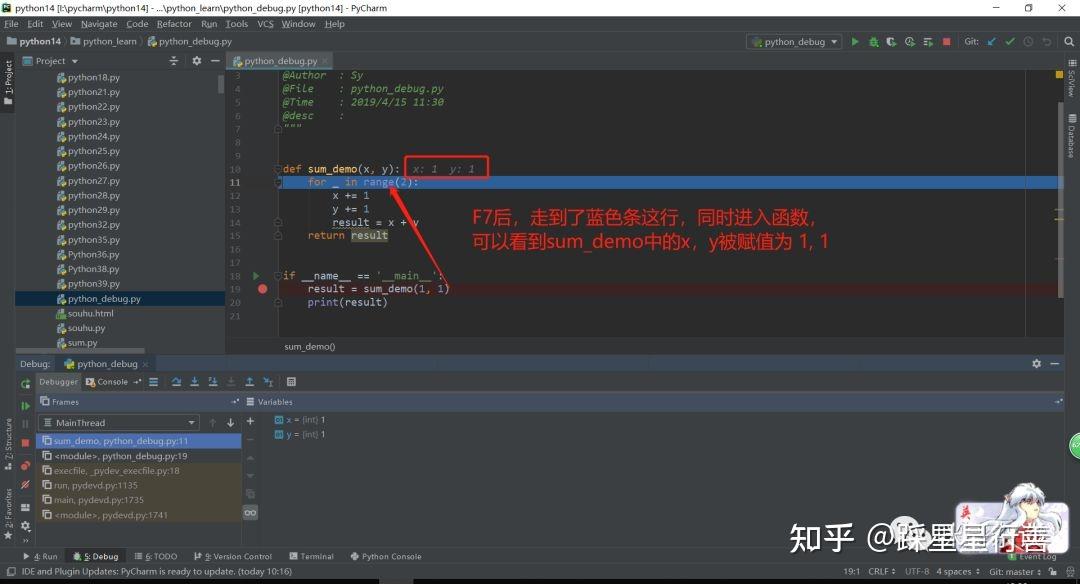The height and width of the screenshot is (584, 1080).
Task: Collapse the Project tool window panel
Action: pos(214,60)
